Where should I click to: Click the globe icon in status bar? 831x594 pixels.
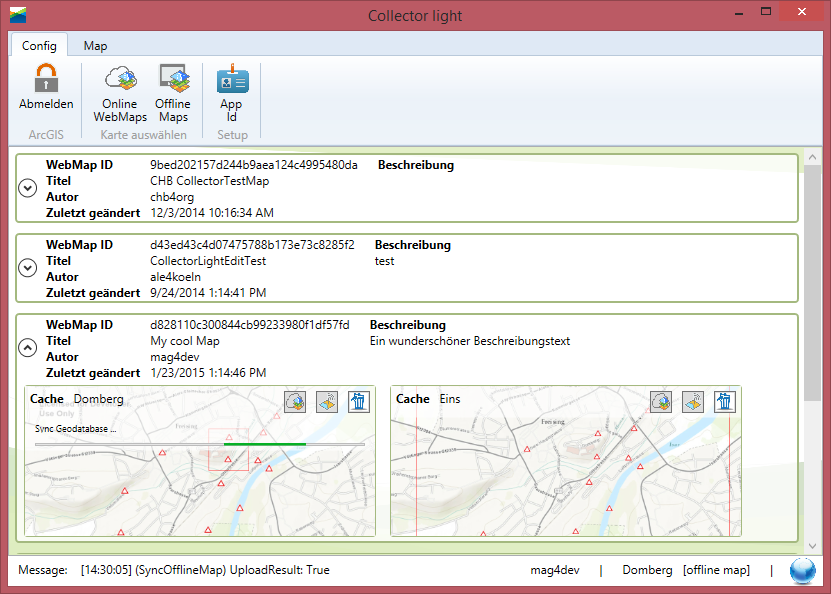[802, 571]
